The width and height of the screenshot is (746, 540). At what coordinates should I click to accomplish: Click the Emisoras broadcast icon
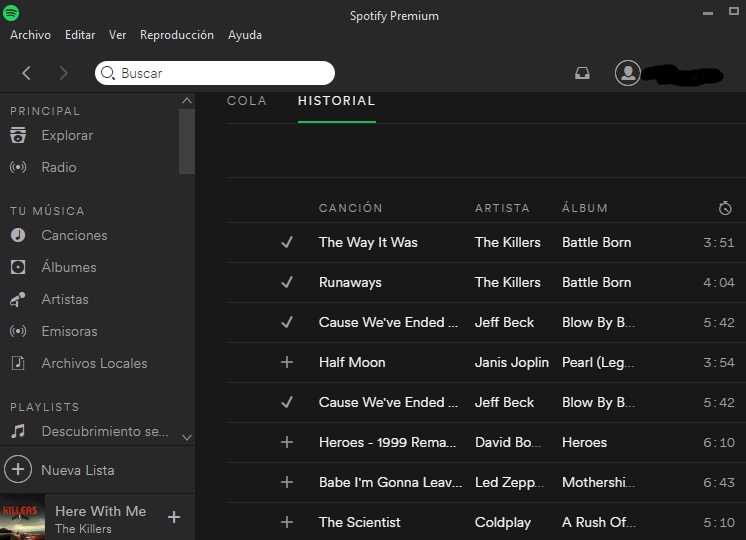[x=18, y=331]
